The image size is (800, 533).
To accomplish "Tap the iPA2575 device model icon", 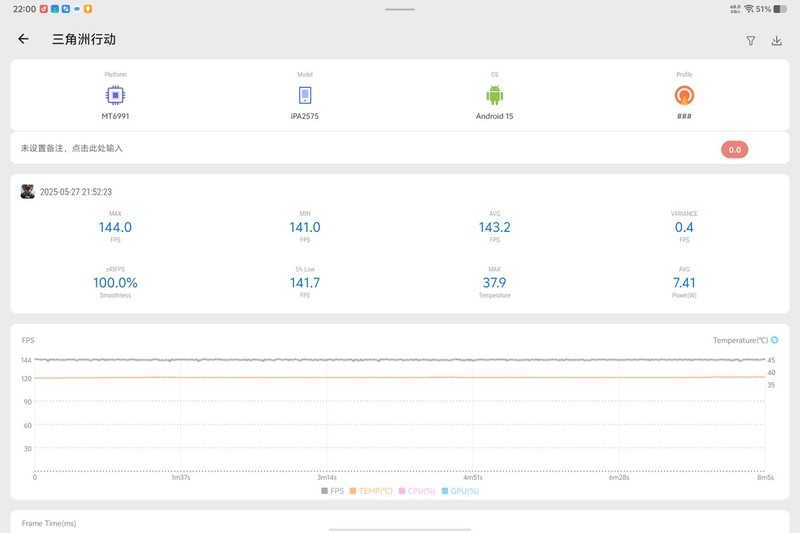I will pyautogui.click(x=305, y=95).
